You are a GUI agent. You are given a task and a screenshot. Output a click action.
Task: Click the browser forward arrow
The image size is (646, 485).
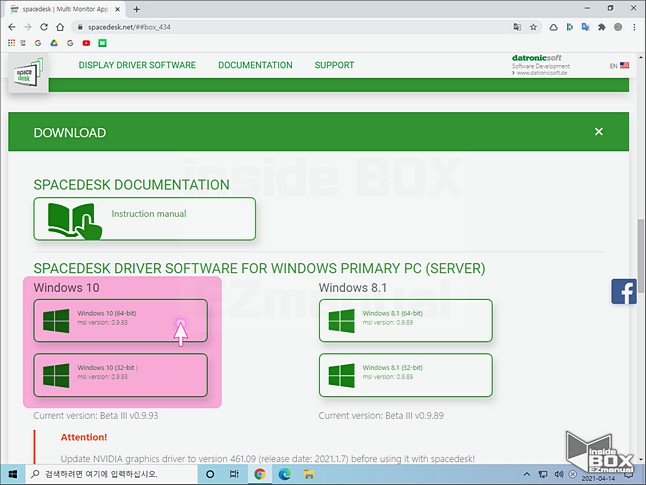pyautogui.click(x=28, y=27)
